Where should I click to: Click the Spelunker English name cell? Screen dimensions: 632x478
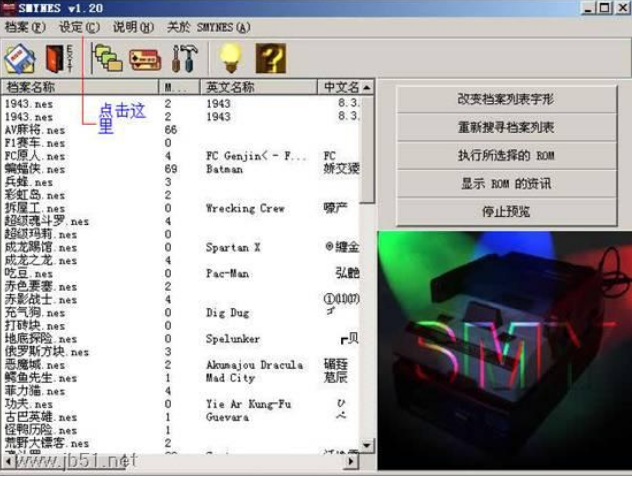[233, 339]
